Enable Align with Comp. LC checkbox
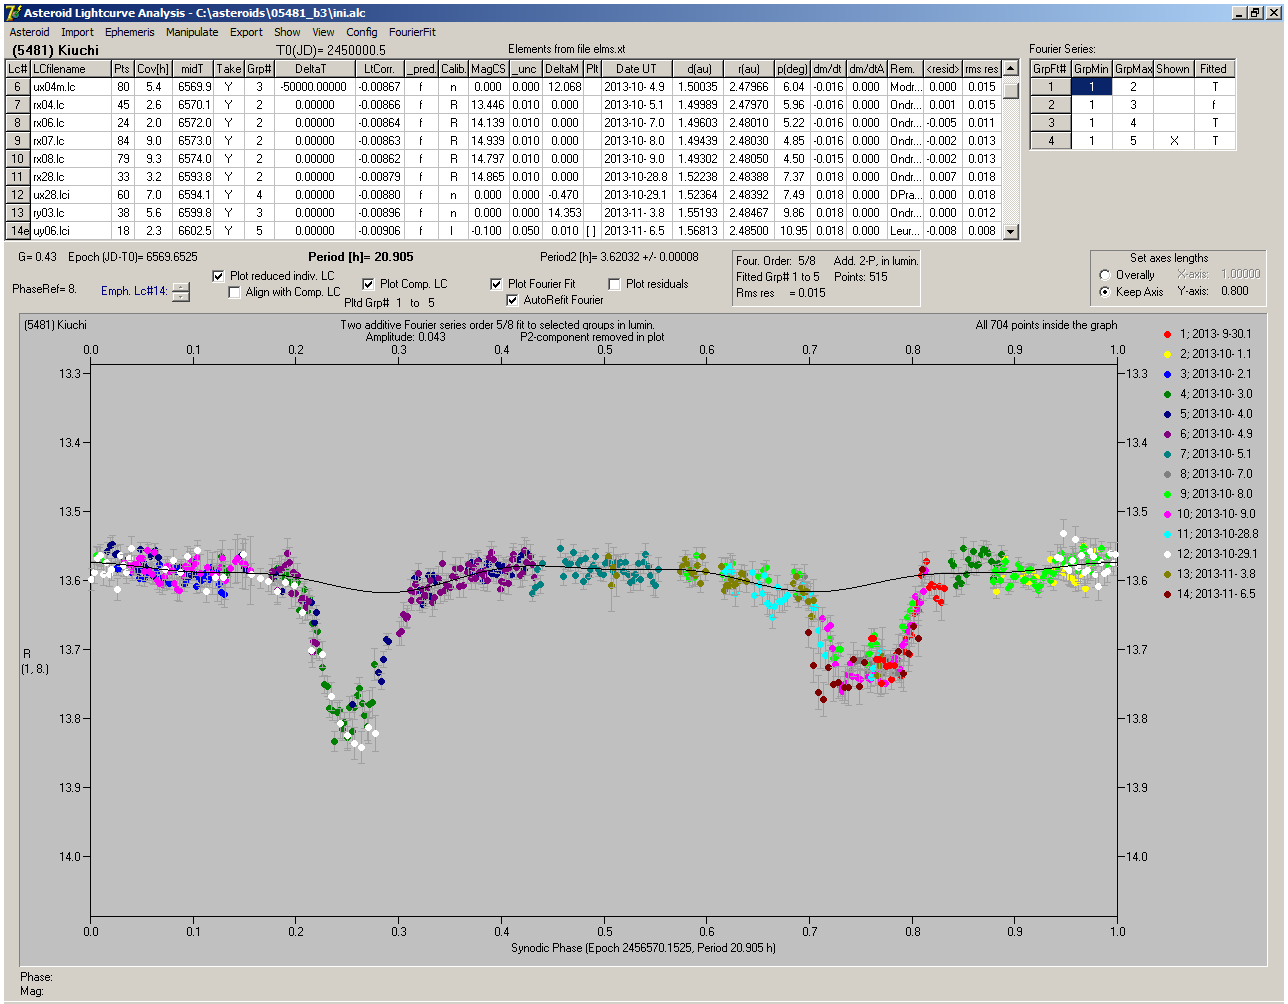Screen dimensions: 1288x1004 pyautogui.click(x=235, y=292)
